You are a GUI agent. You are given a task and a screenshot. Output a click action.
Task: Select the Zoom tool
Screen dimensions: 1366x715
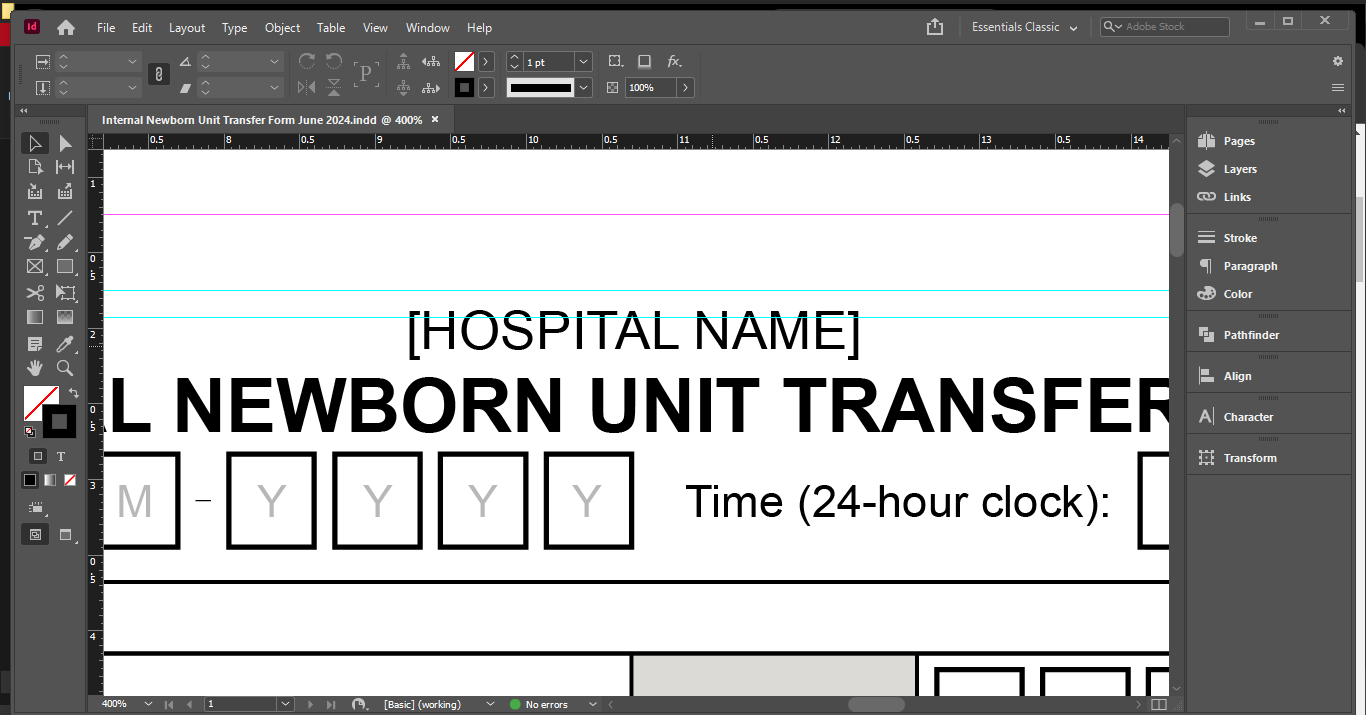[64, 367]
